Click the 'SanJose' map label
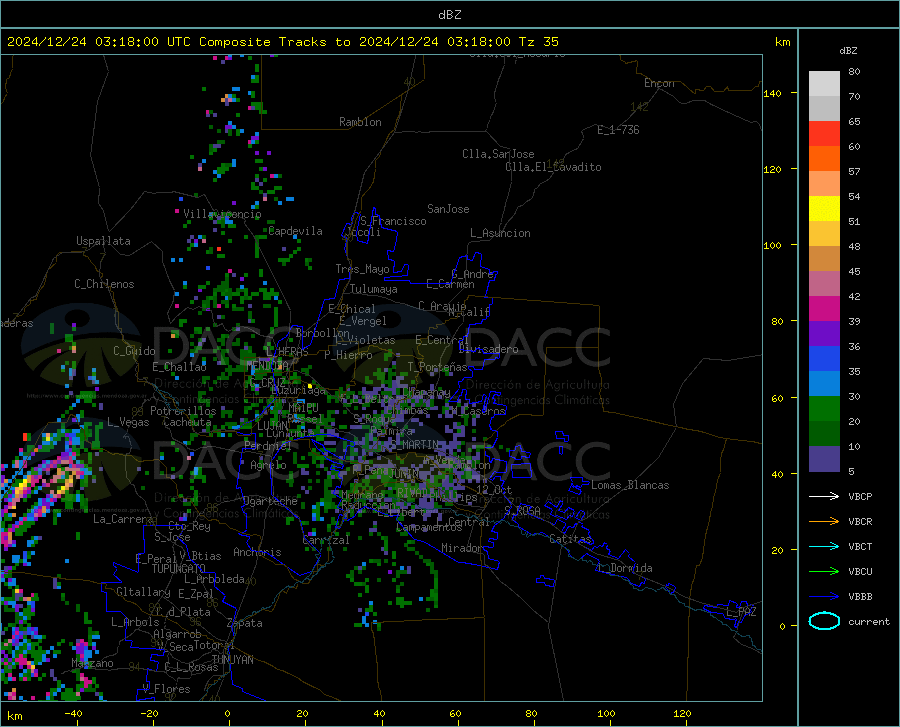This screenshot has height=727, width=900. [x=448, y=209]
